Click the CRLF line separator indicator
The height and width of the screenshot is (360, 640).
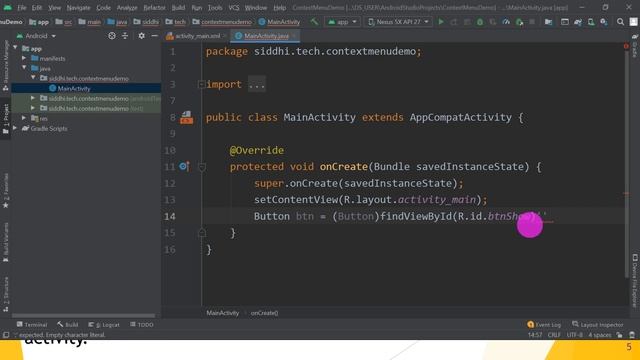554,335
